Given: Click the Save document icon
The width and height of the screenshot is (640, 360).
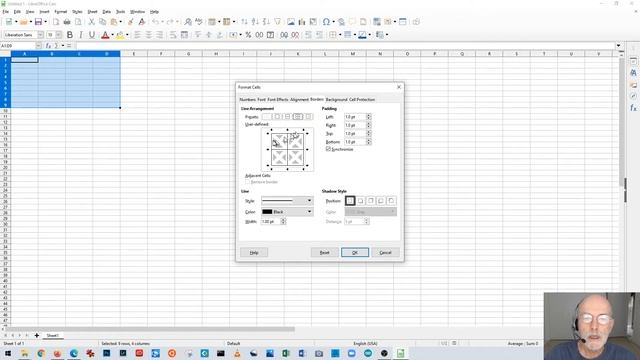Looking at the screenshot, I should click(38, 22).
